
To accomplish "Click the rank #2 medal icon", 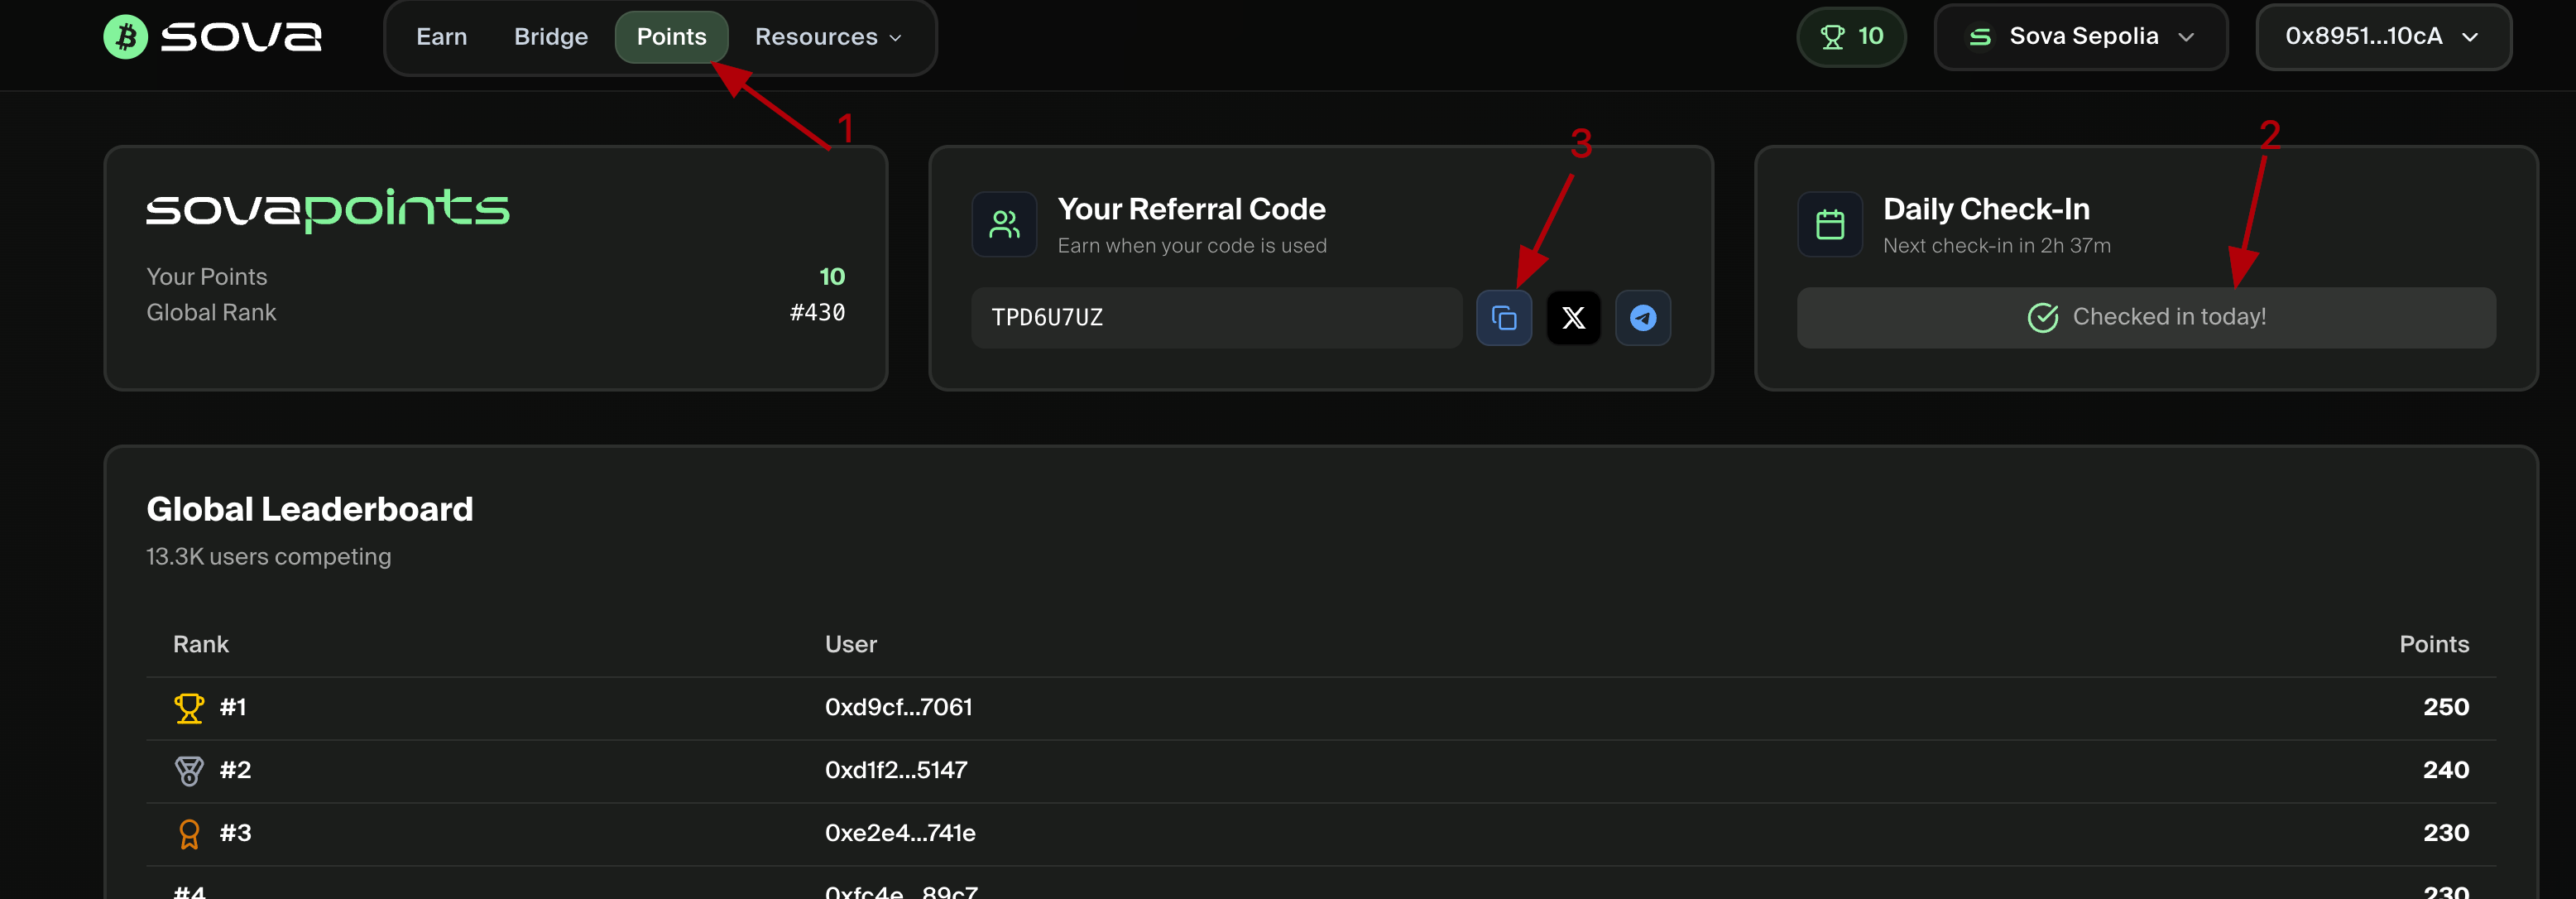I will pos(189,771).
